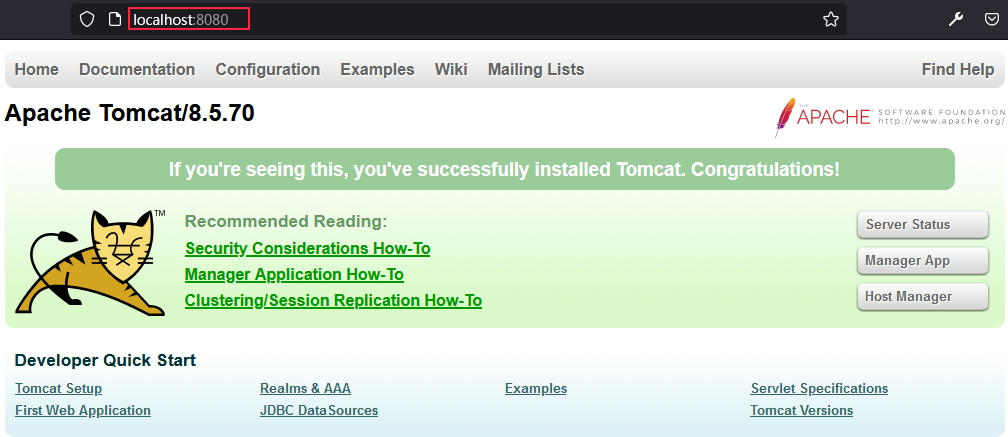This screenshot has height=437, width=1008.
Task: Open the Tomcat Versions link
Action: (802, 410)
